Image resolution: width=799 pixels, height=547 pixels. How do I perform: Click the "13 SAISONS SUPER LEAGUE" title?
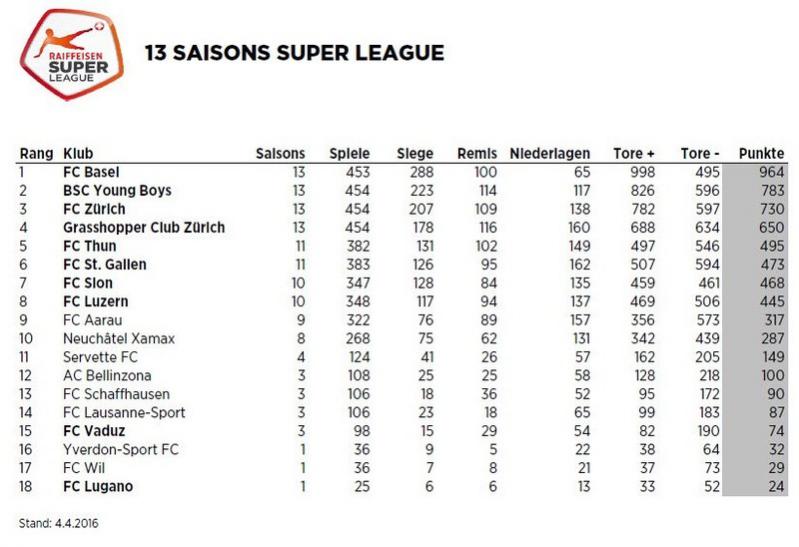point(294,52)
